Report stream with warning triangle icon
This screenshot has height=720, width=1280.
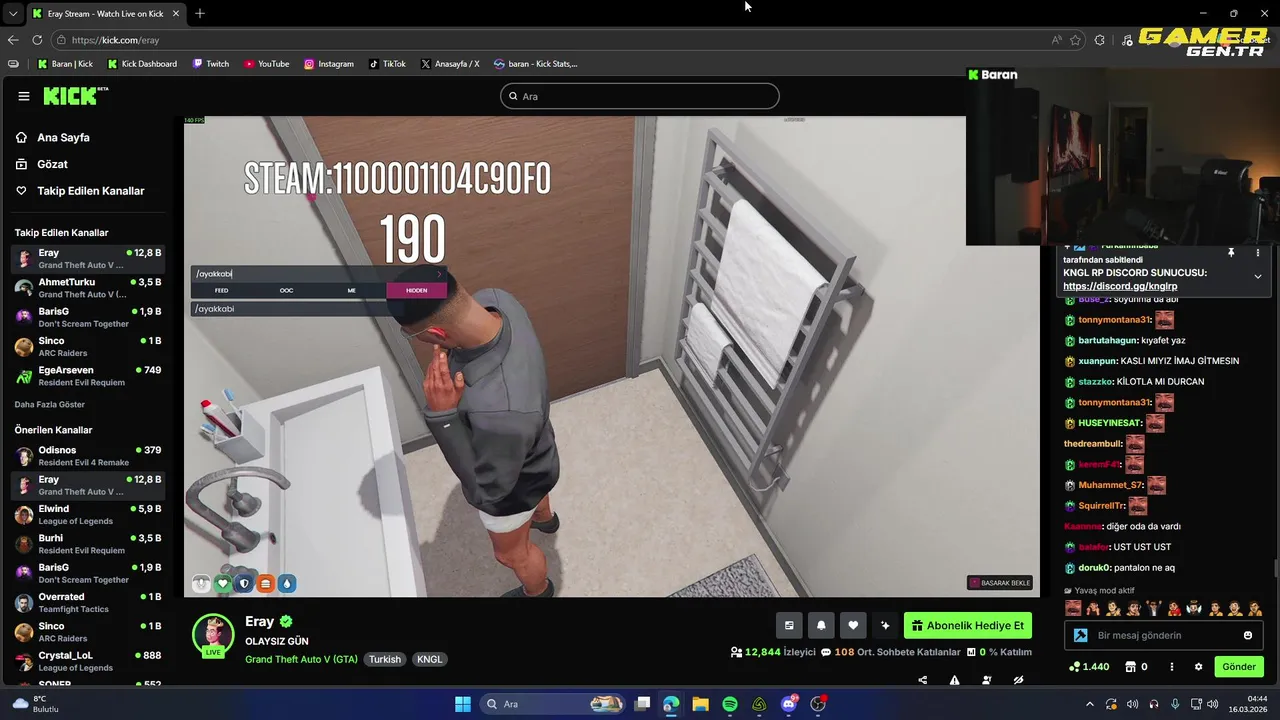(955, 681)
